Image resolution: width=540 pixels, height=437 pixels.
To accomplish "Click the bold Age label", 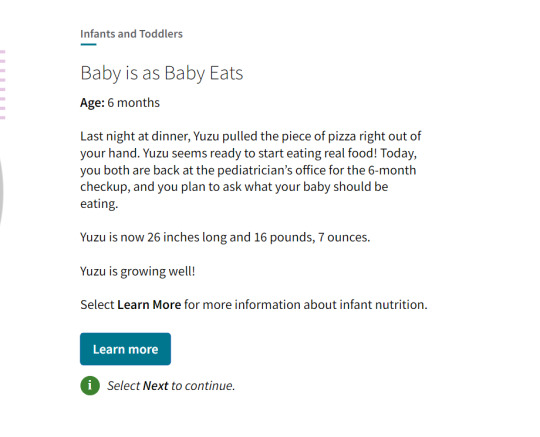I will [x=92, y=103].
